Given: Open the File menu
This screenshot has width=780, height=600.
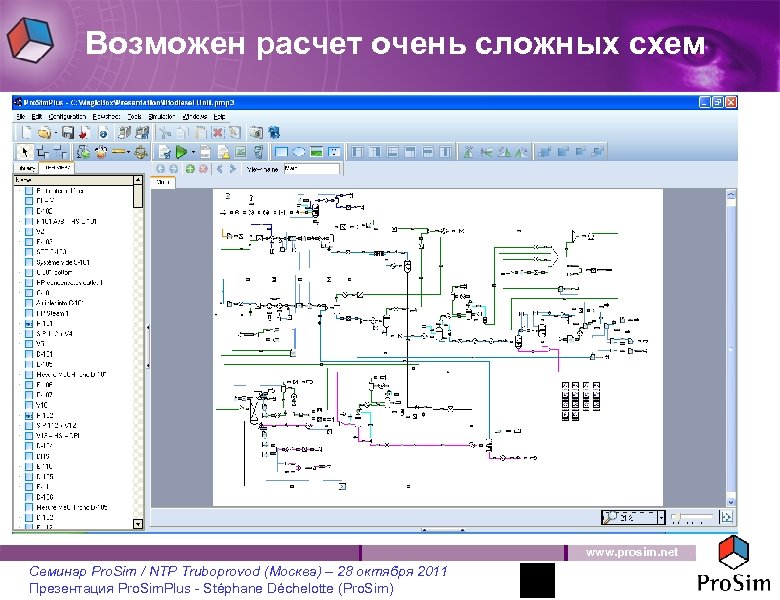Looking at the screenshot, I should point(21,116).
